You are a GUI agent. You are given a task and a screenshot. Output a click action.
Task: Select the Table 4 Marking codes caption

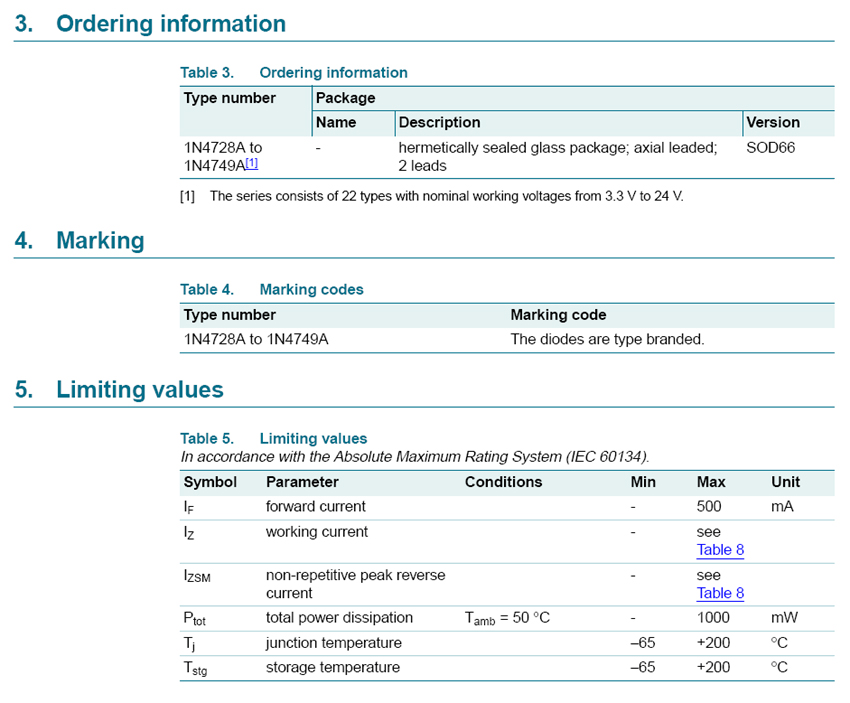click(271, 289)
